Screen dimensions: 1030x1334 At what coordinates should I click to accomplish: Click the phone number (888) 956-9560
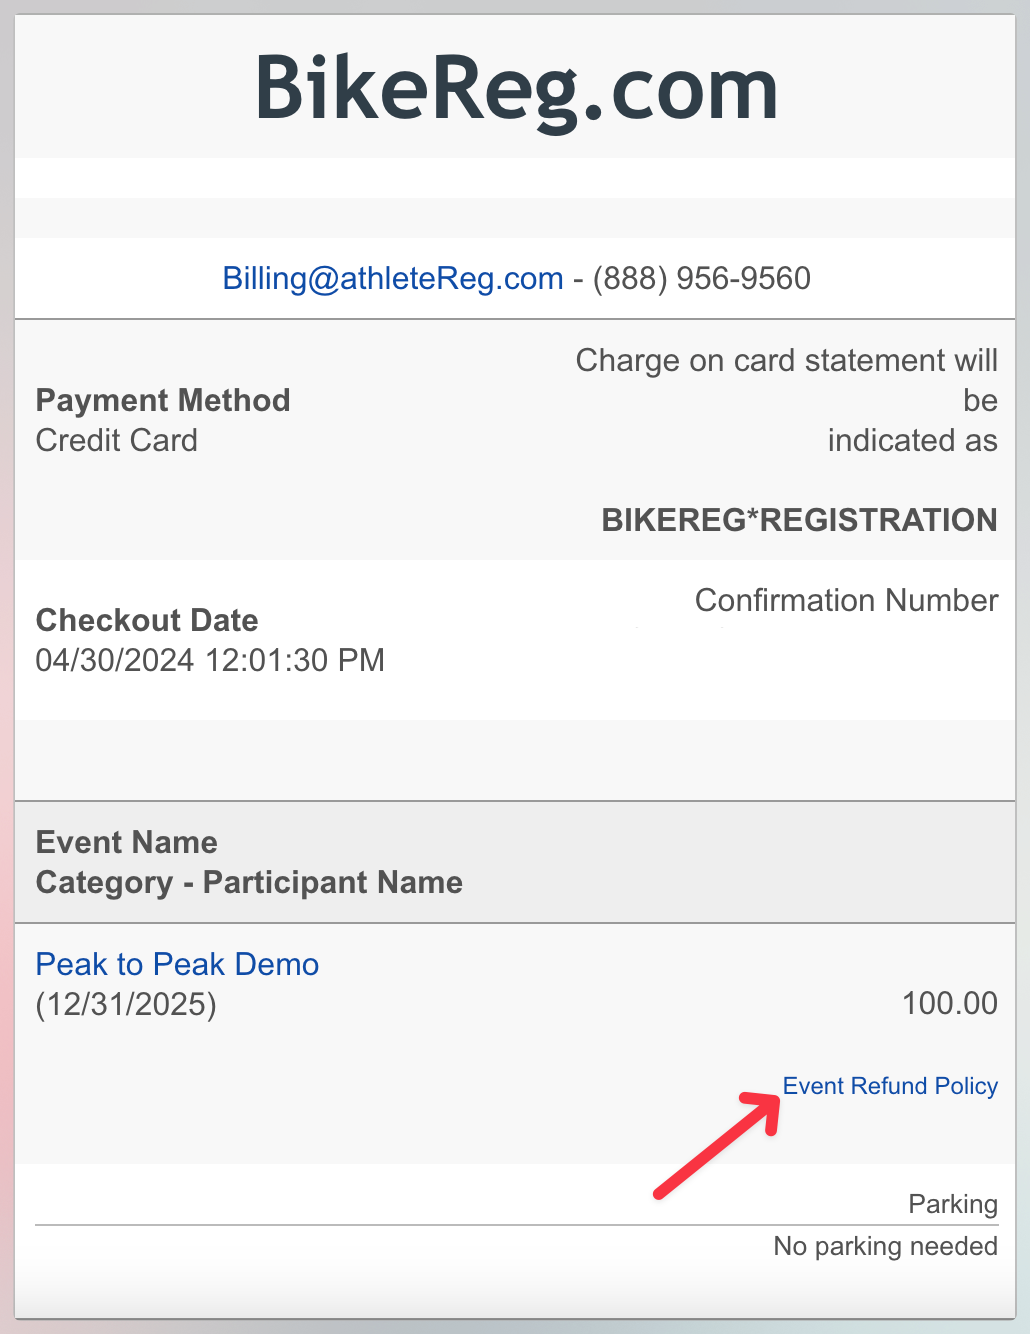702,278
